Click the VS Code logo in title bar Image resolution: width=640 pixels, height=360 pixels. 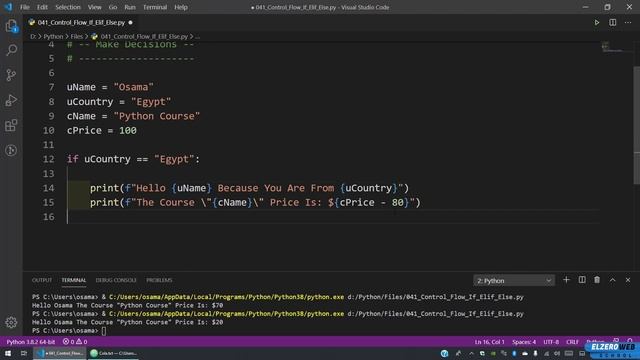click(8, 7)
